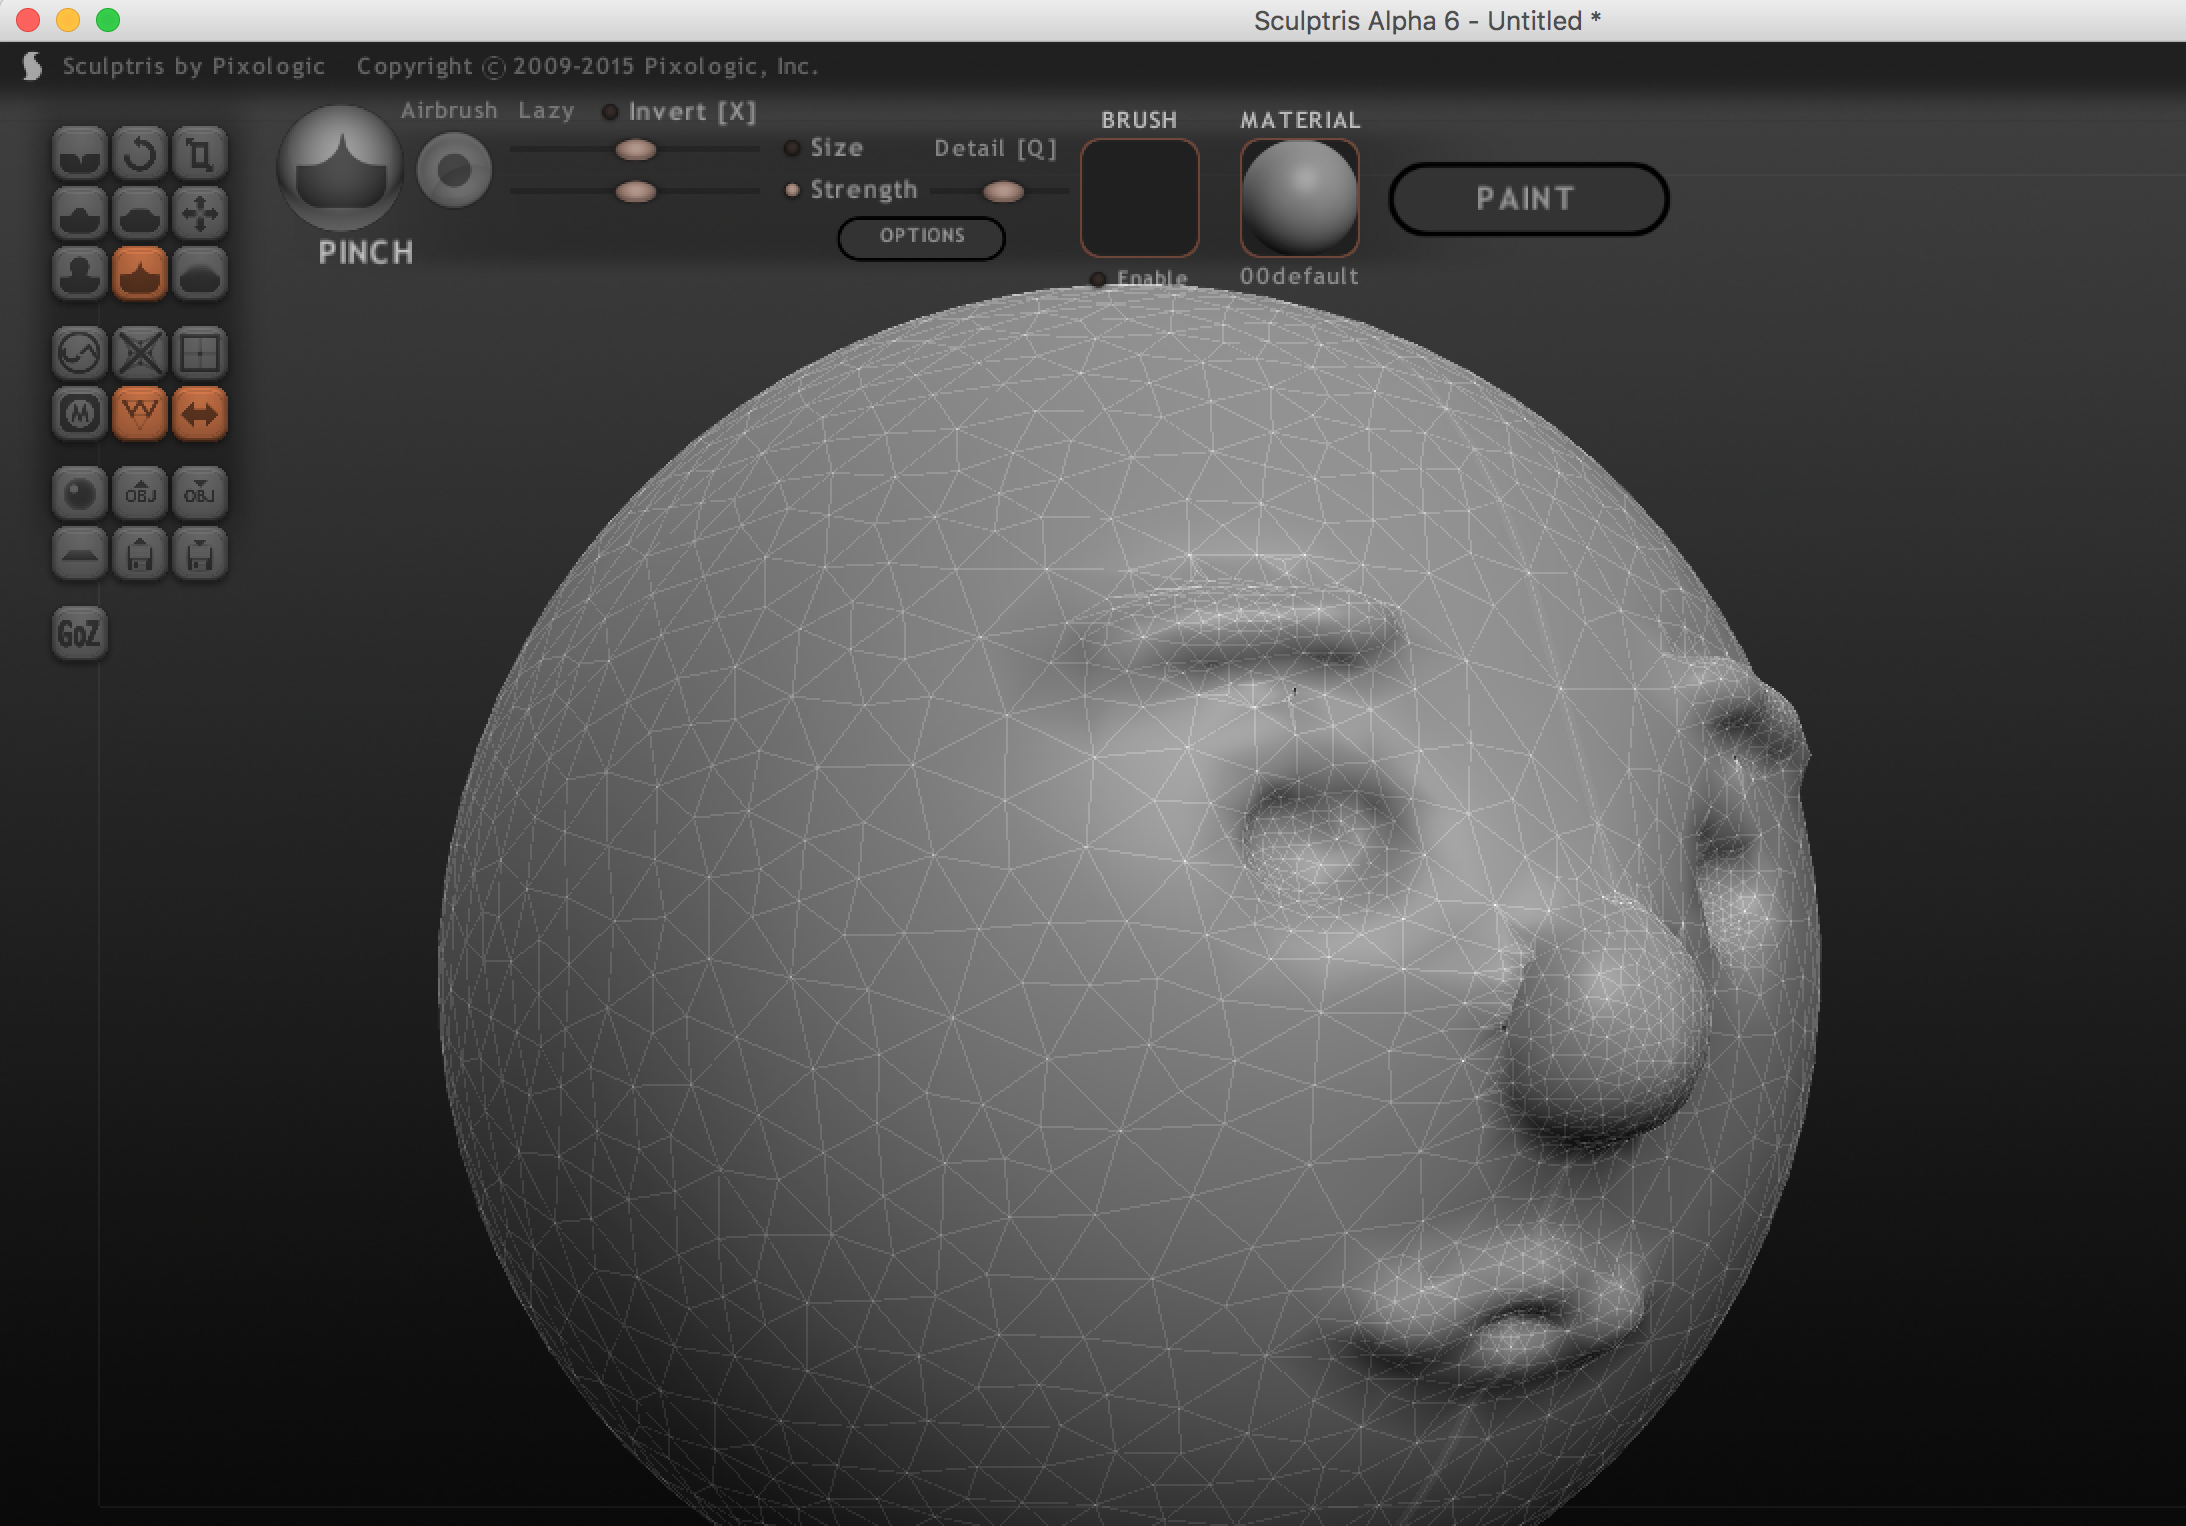Click the highlighted Pinch tool icon
Image resolution: width=2186 pixels, height=1526 pixels.
pyautogui.click(x=140, y=274)
